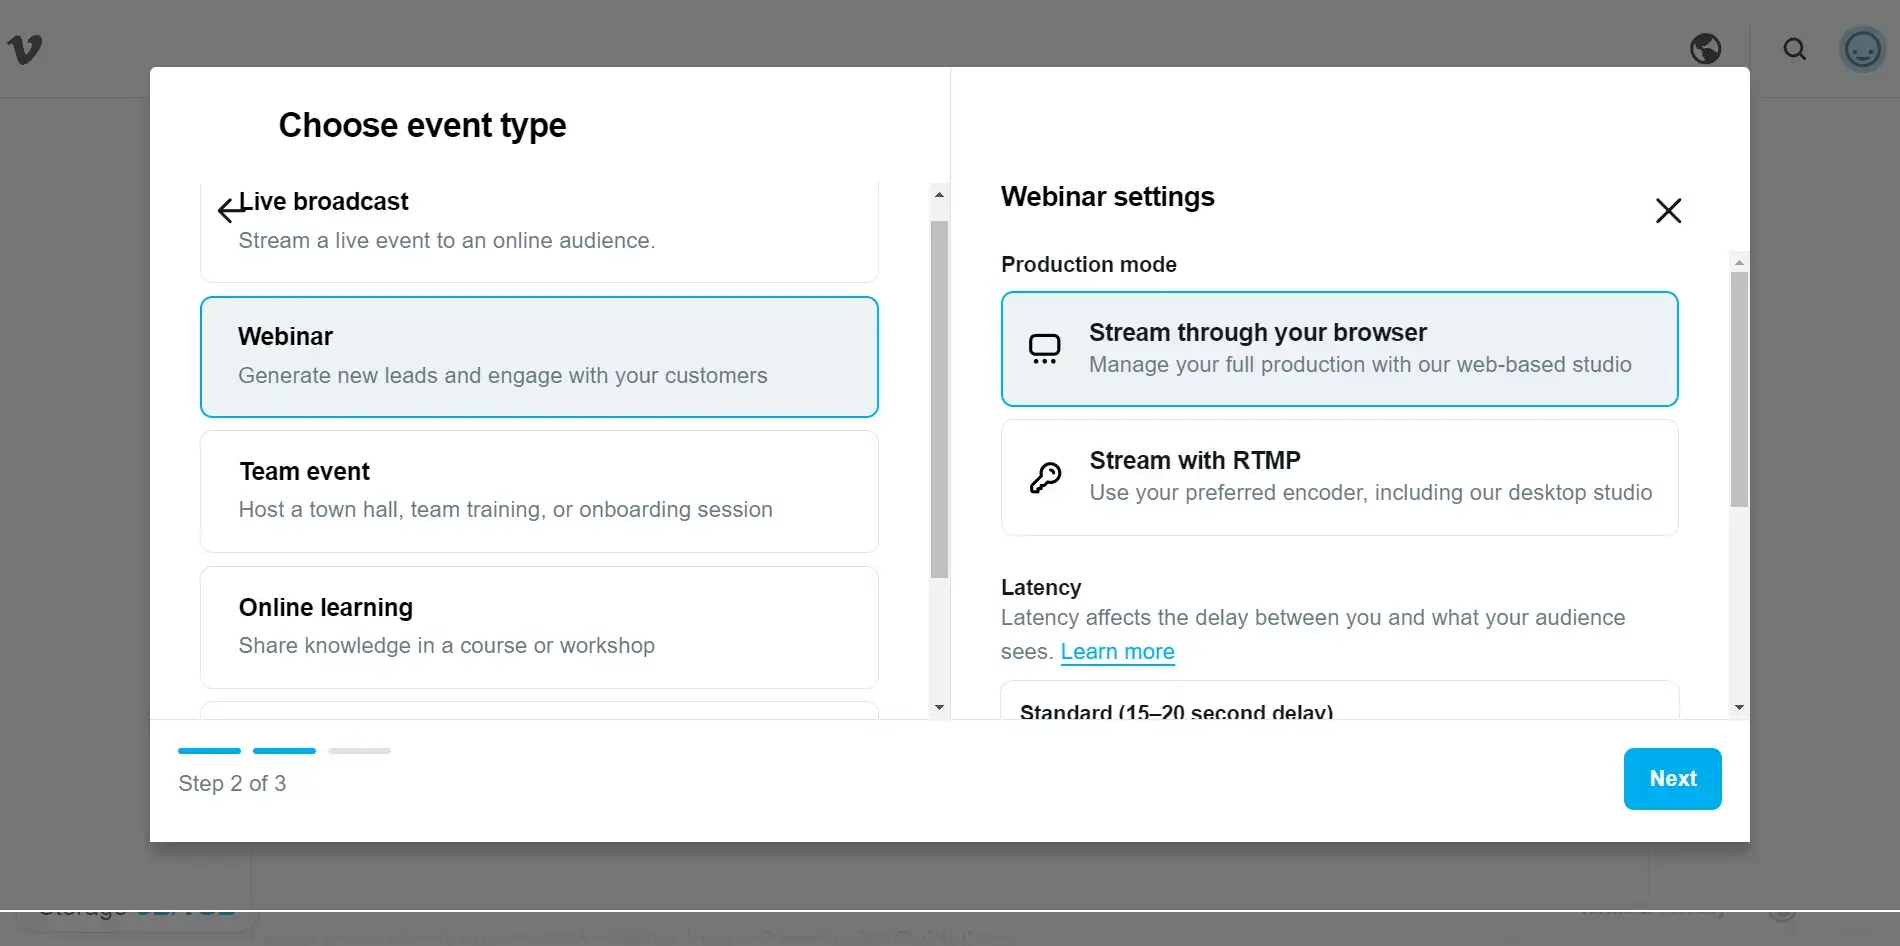The image size is (1900, 946).
Task: Click the search magnifier icon
Action: [1795, 48]
